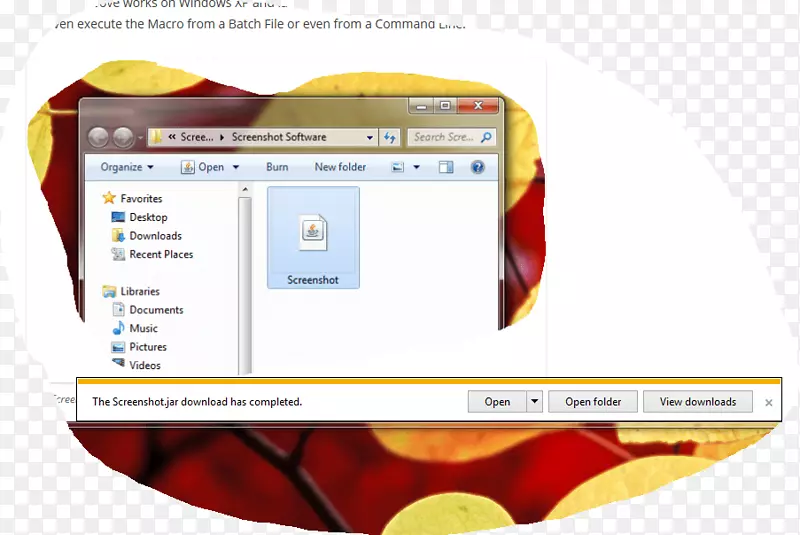800x535 pixels.
Task: Open the Music library in sidebar
Action: coord(143,328)
